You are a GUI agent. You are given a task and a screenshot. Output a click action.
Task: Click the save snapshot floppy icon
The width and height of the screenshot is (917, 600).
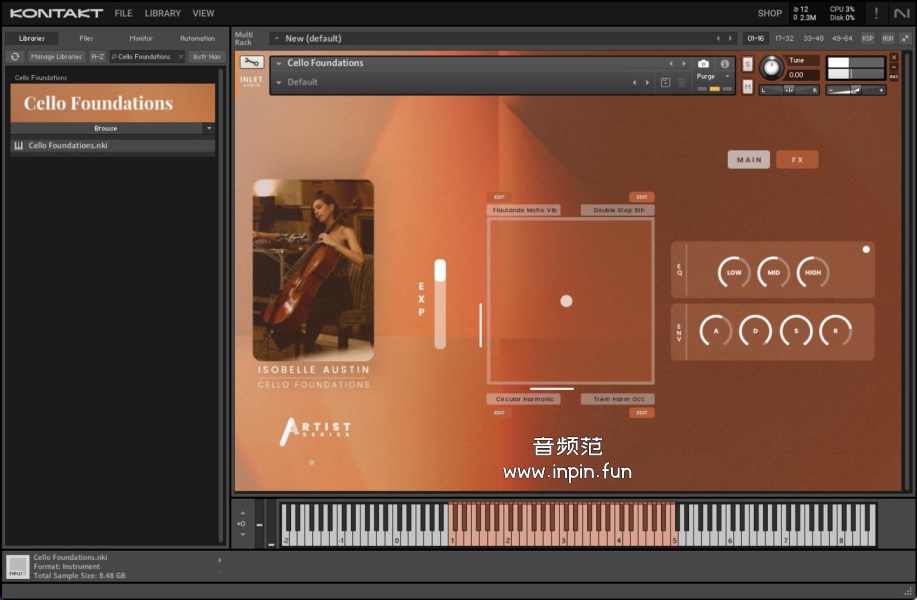[665, 82]
